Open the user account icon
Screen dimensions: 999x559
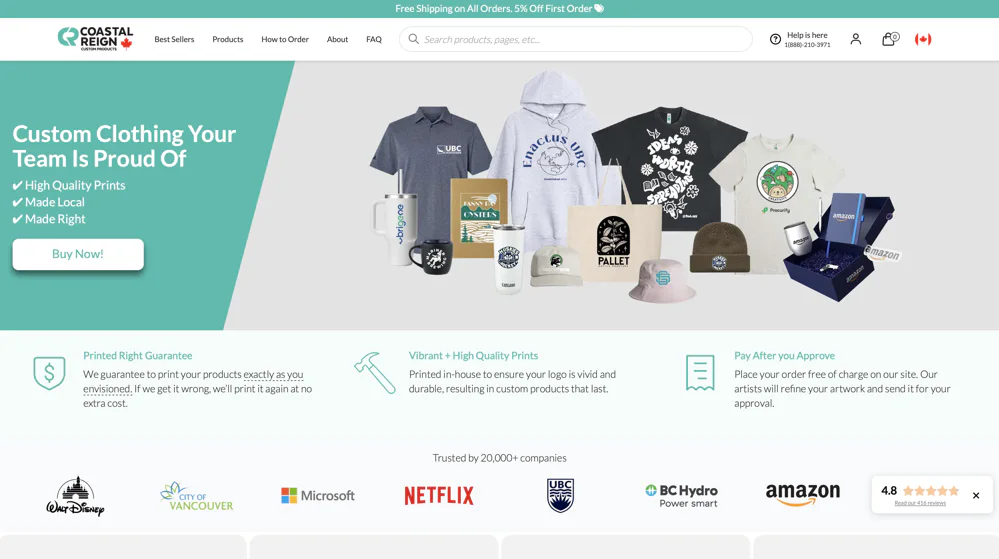pyautogui.click(x=856, y=40)
